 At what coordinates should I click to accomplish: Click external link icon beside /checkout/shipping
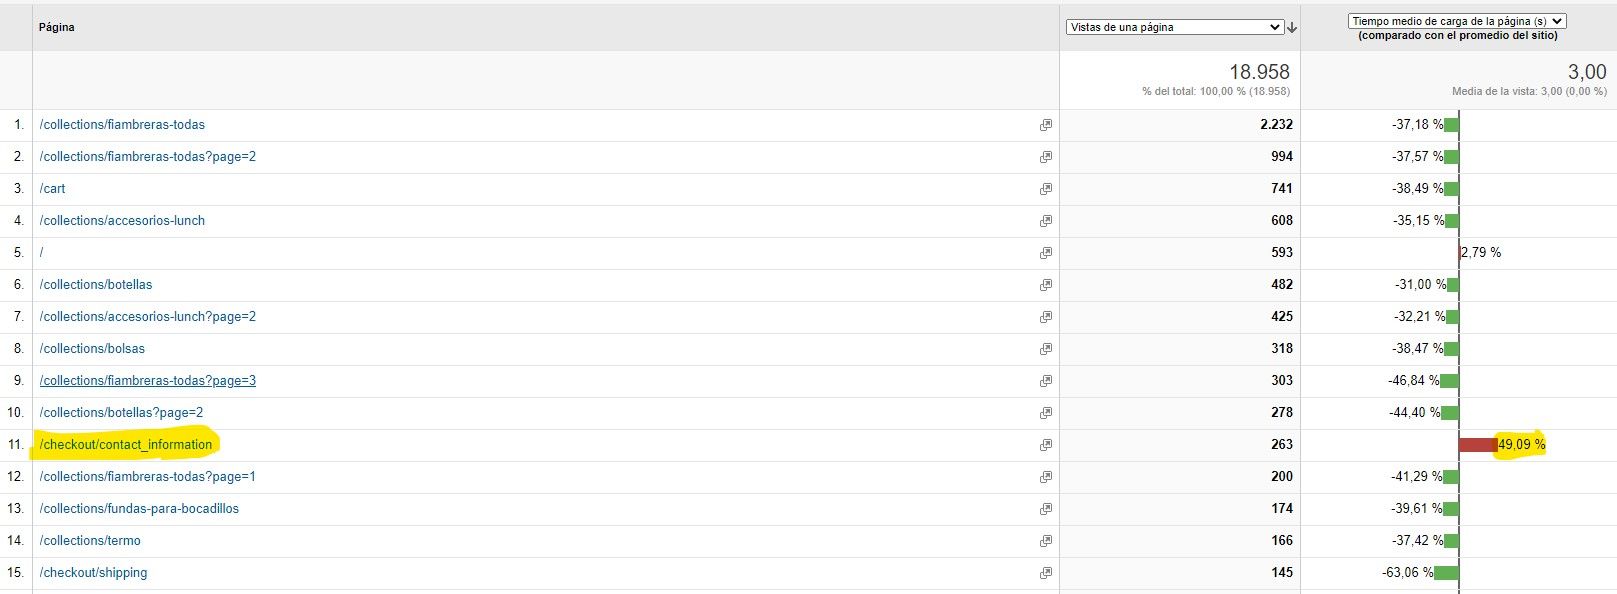(x=1046, y=573)
